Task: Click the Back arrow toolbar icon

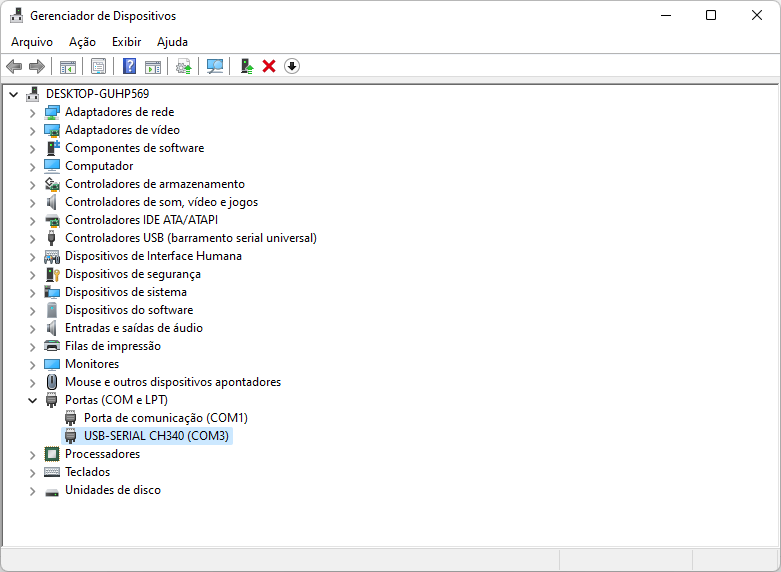Action: [x=14, y=66]
